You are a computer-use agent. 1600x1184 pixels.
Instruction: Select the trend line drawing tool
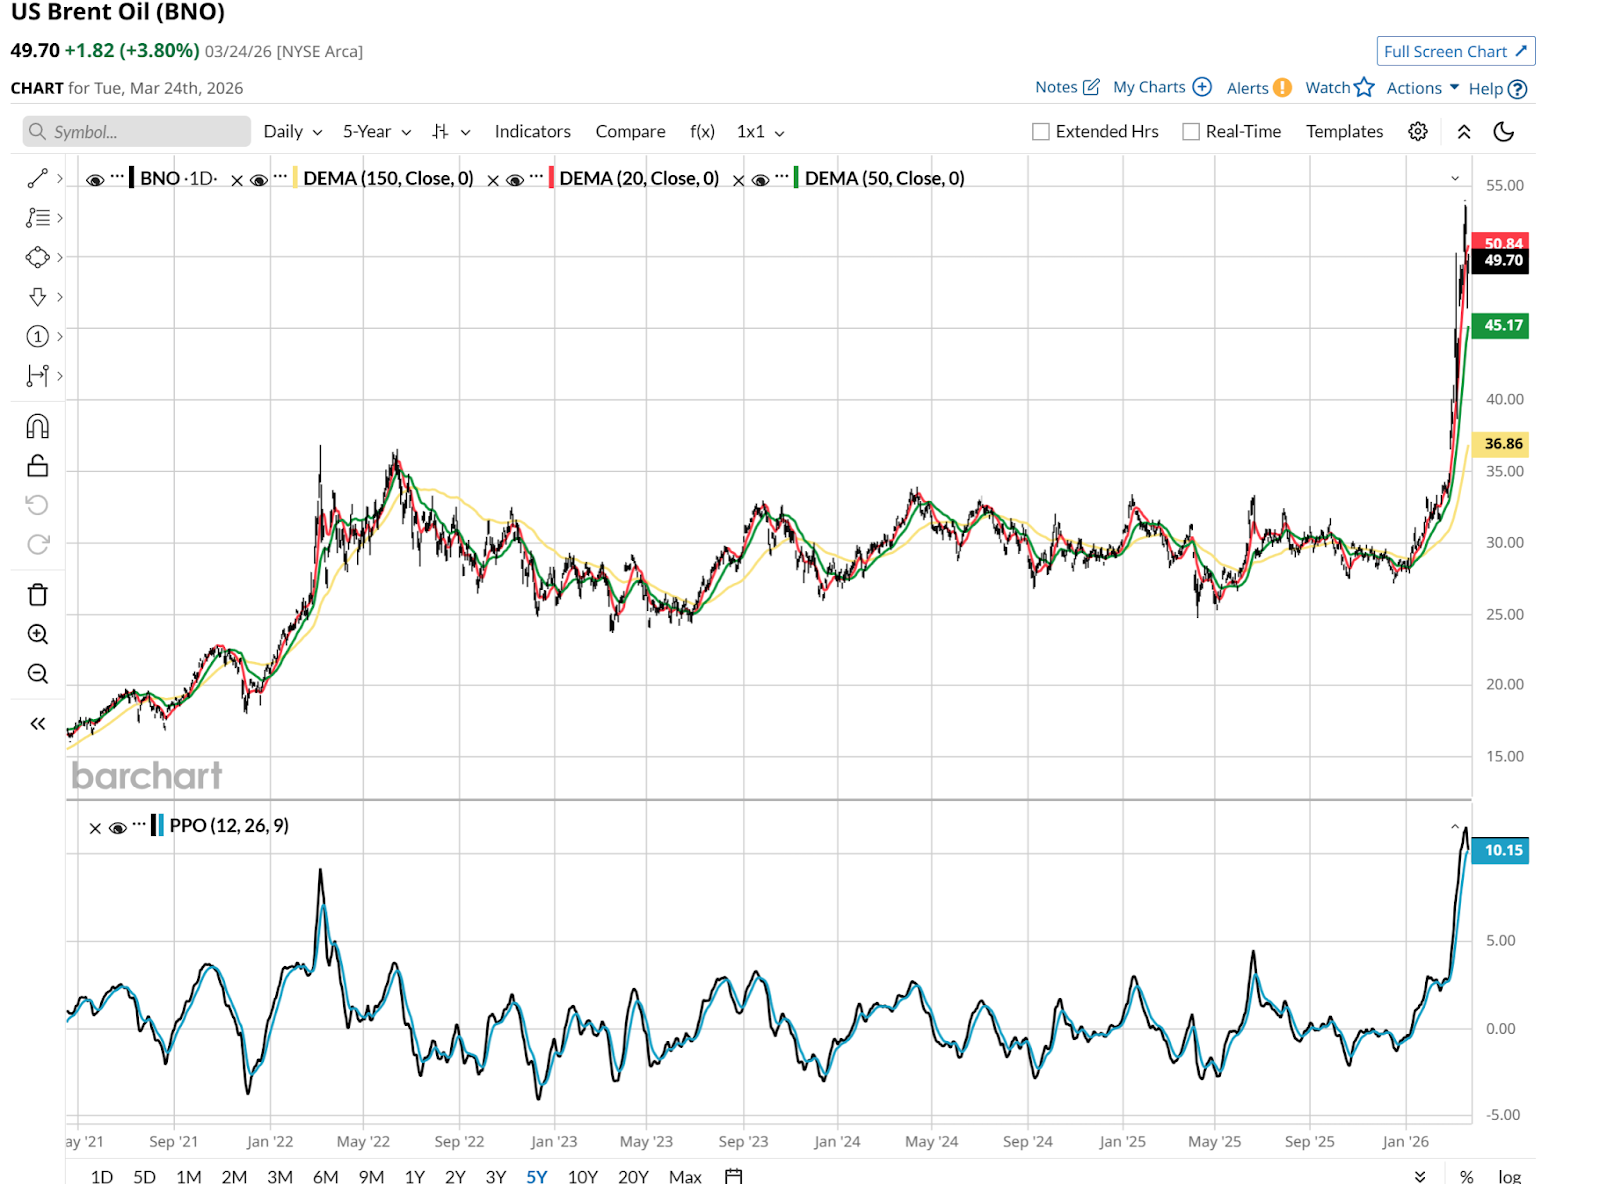coord(37,178)
